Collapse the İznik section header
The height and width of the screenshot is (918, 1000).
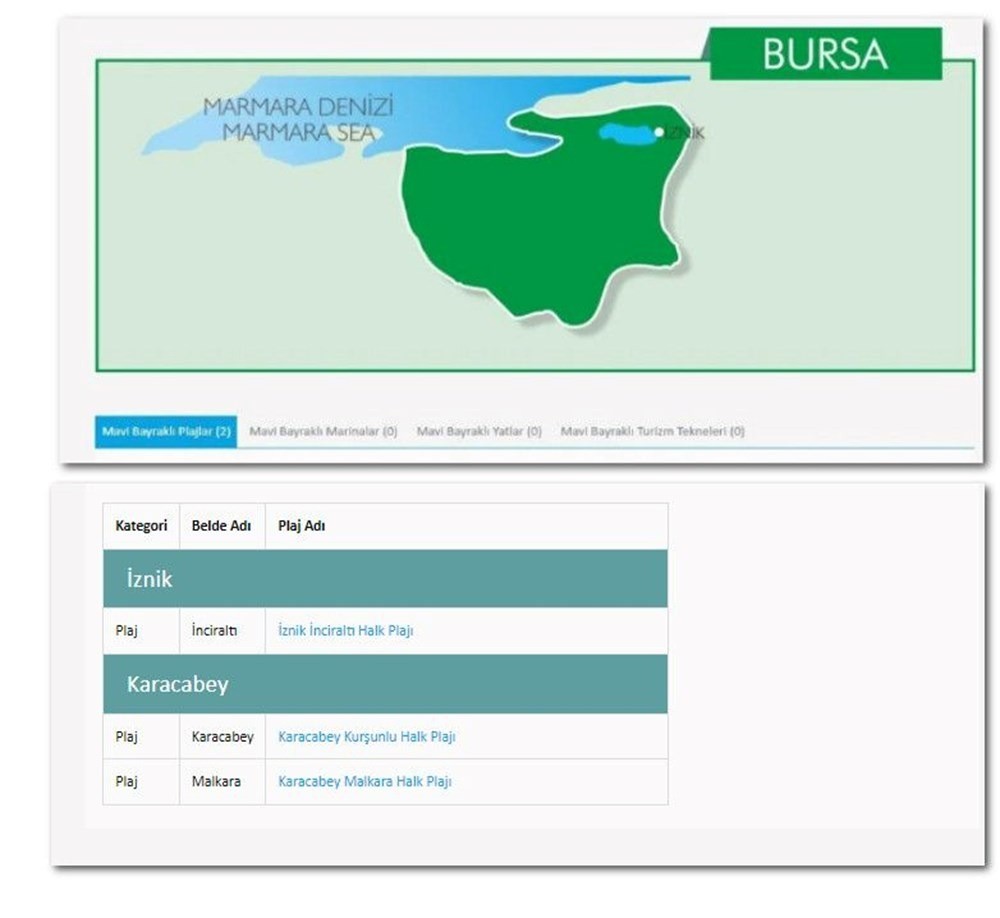(x=148, y=578)
